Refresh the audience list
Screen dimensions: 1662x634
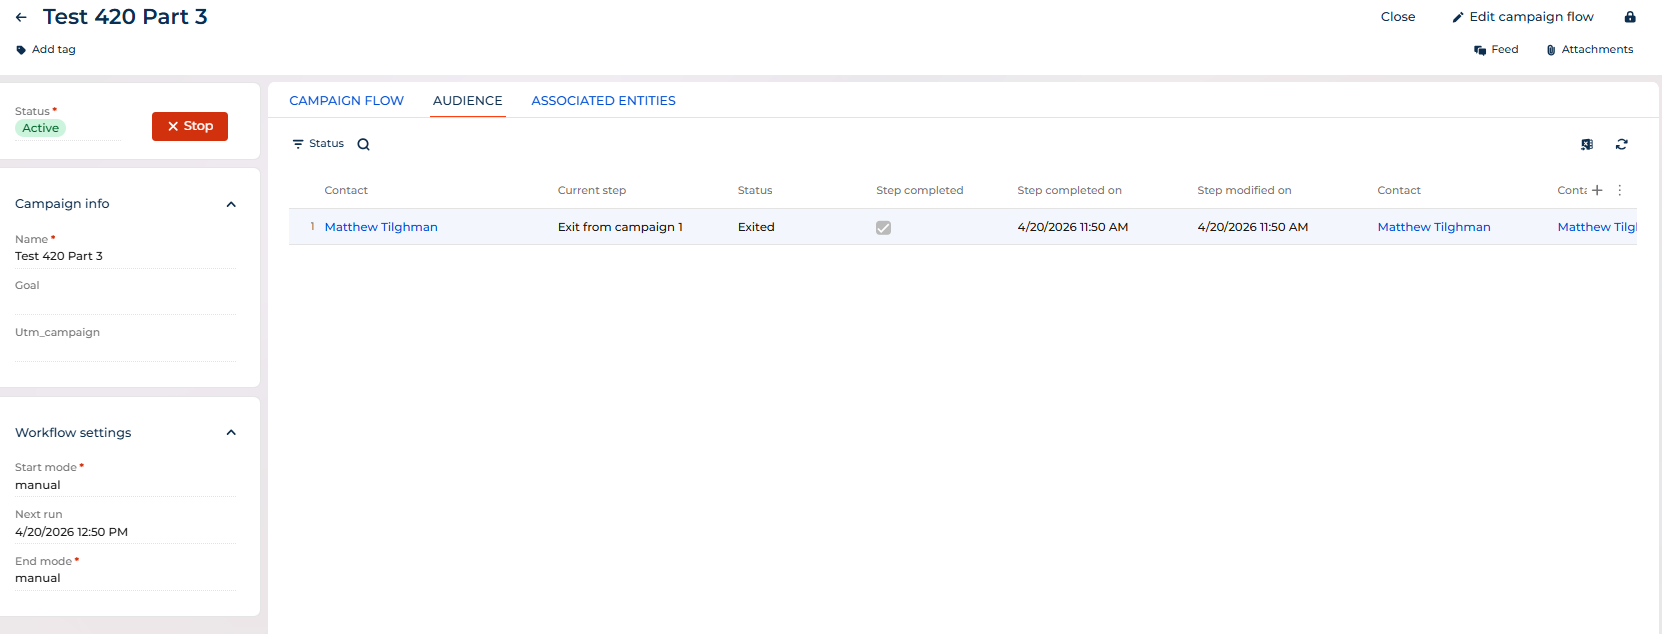pos(1622,144)
